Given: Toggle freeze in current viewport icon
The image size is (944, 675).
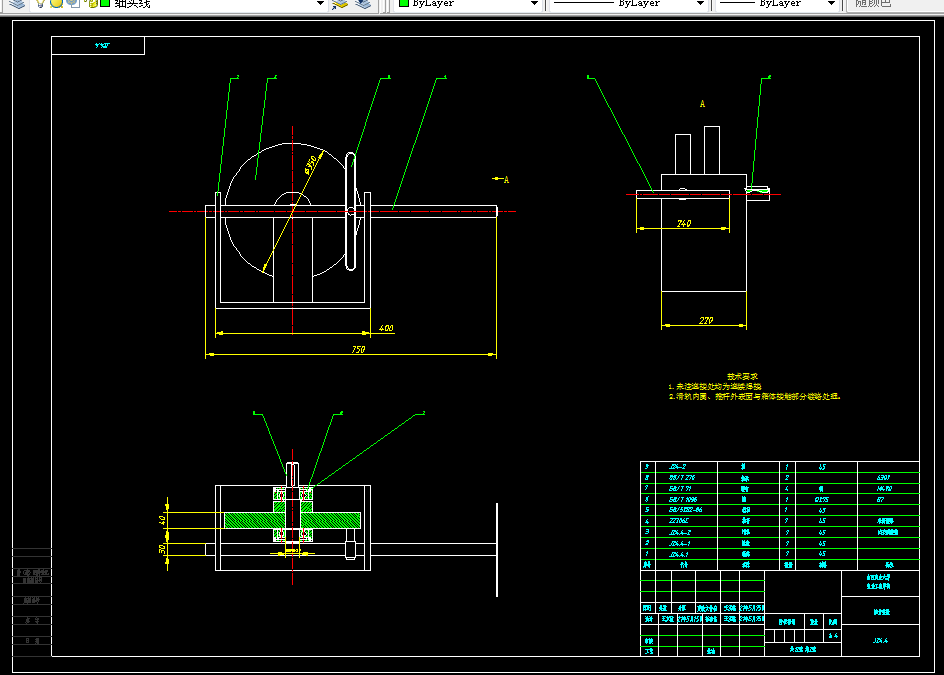Looking at the screenshot, I should pyautogui.click(x=73, y=3).
